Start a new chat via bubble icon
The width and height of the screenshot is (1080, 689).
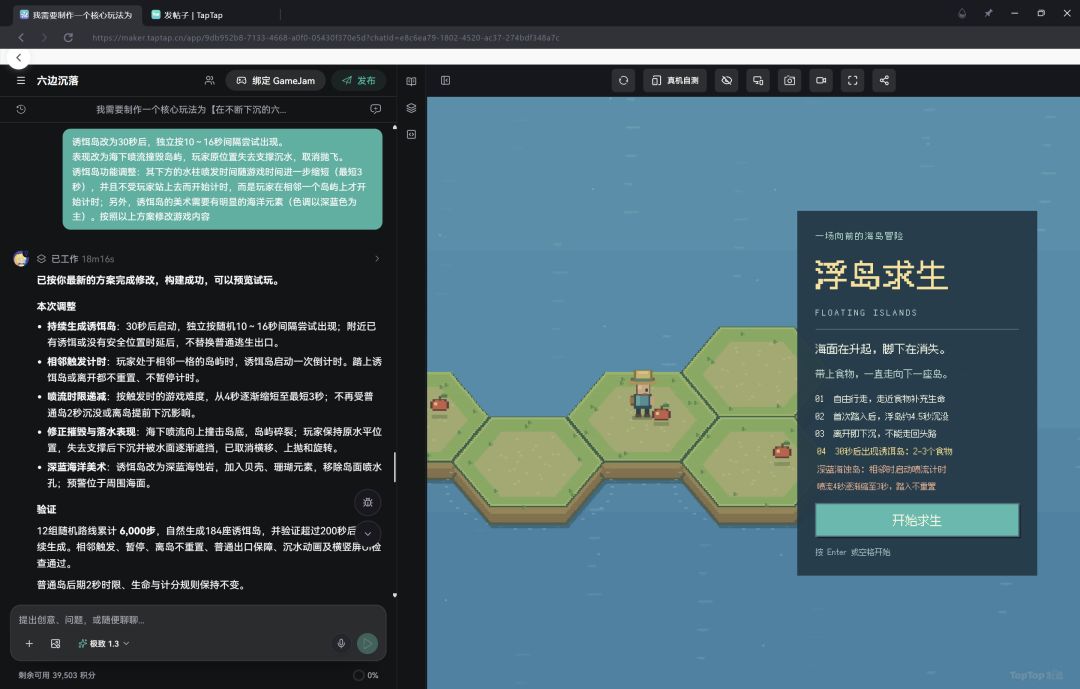(x=375, y=109)
